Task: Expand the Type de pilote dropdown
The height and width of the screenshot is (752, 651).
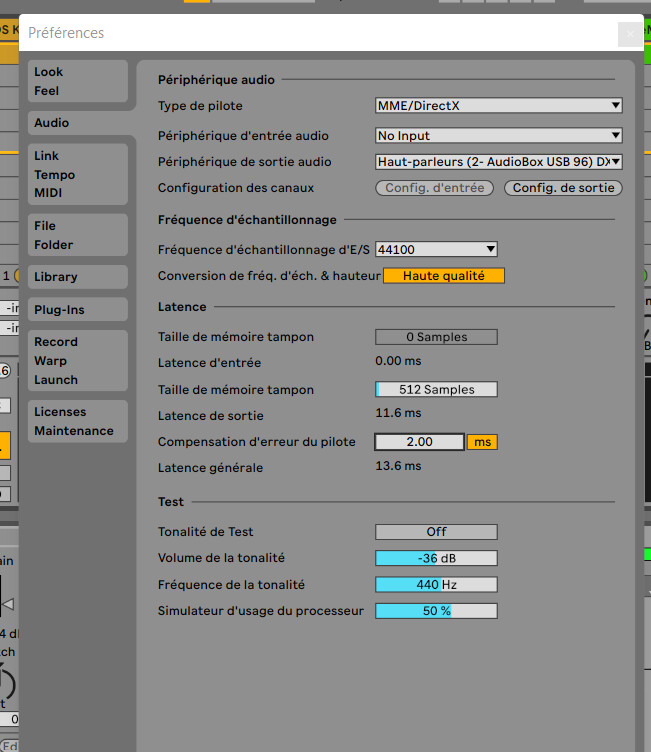Action: 498,106
